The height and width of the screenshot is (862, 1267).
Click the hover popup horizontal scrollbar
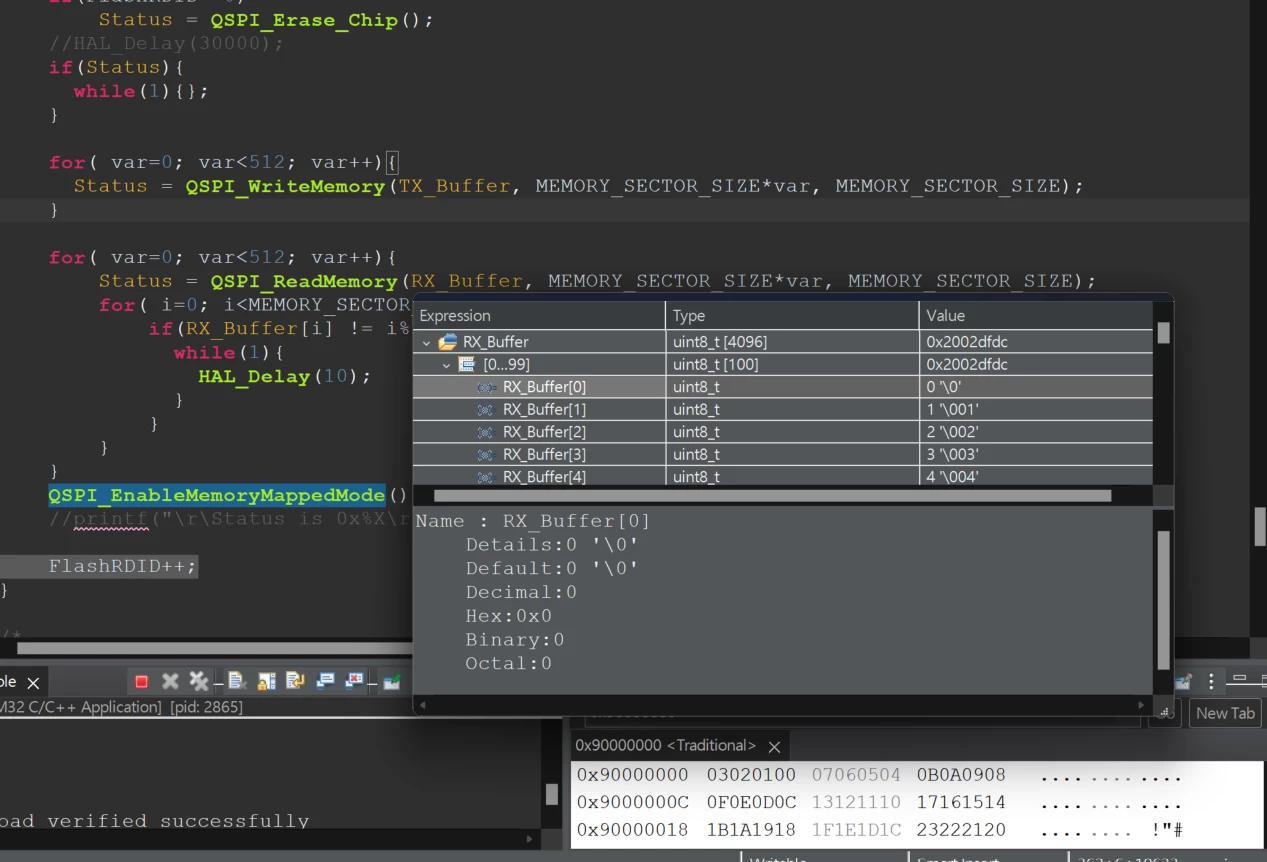[x=772, y=496]
